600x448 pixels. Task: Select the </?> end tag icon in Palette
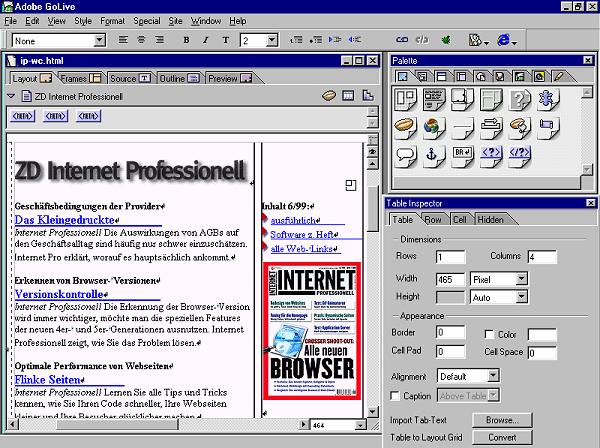[x=520, y=156]
